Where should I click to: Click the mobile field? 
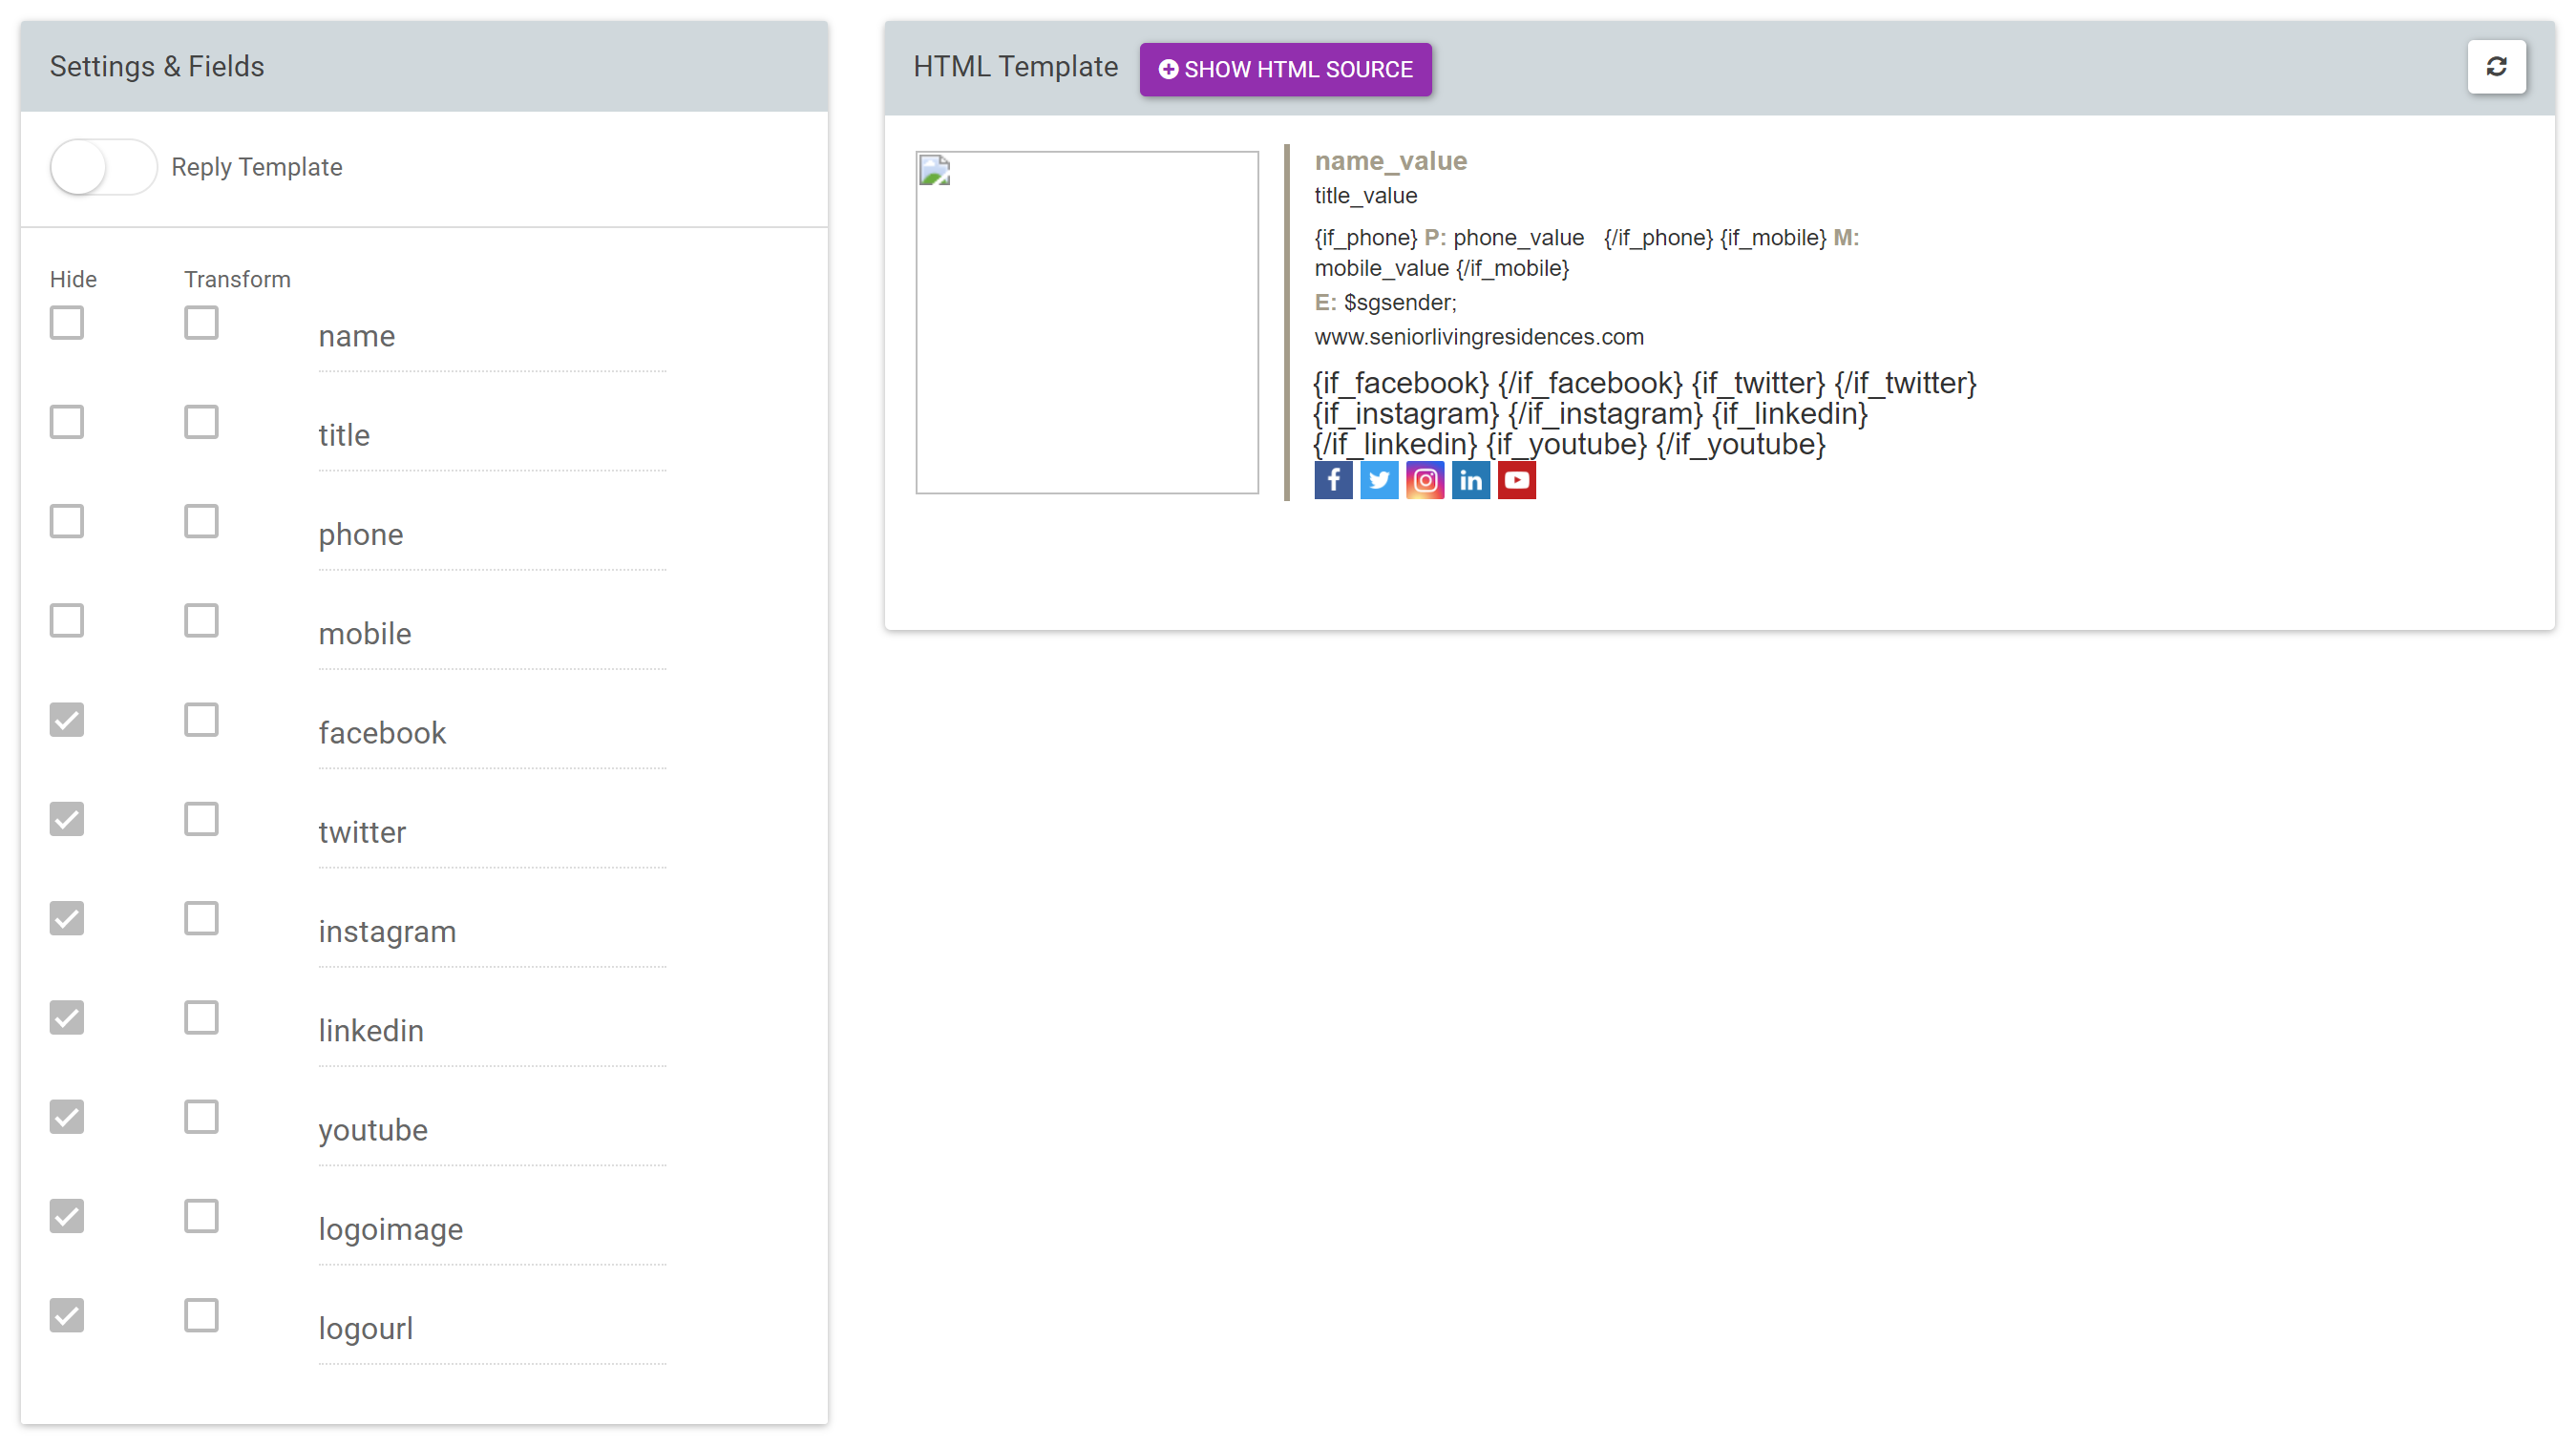coord(492,634)
